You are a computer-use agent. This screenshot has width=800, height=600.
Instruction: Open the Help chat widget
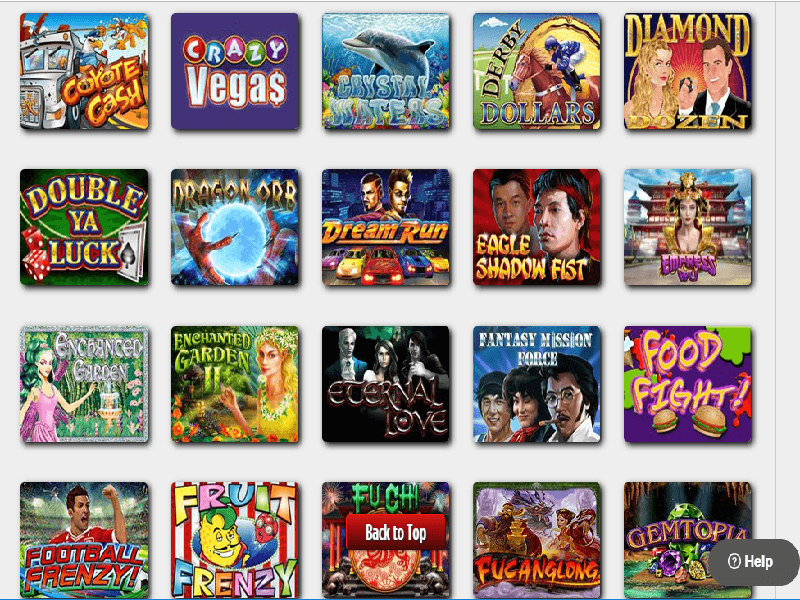click(754, 562)
